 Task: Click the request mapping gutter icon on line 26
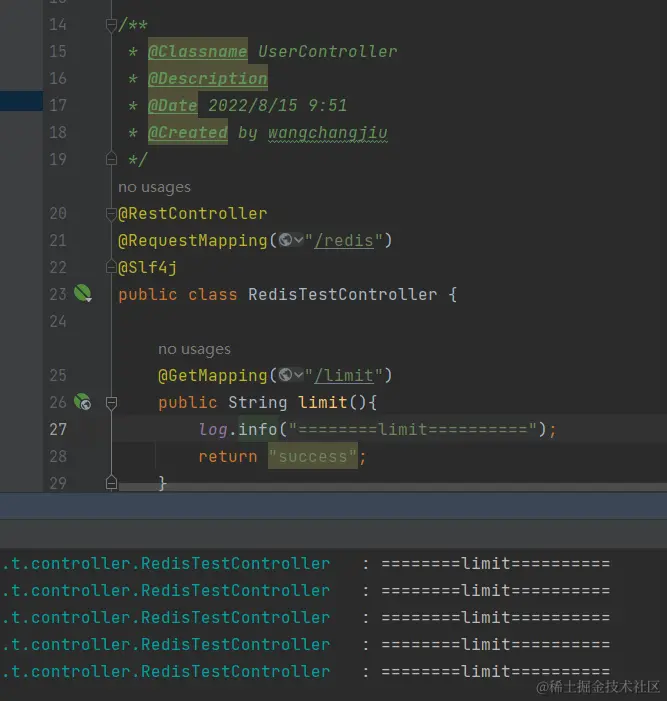83,402
